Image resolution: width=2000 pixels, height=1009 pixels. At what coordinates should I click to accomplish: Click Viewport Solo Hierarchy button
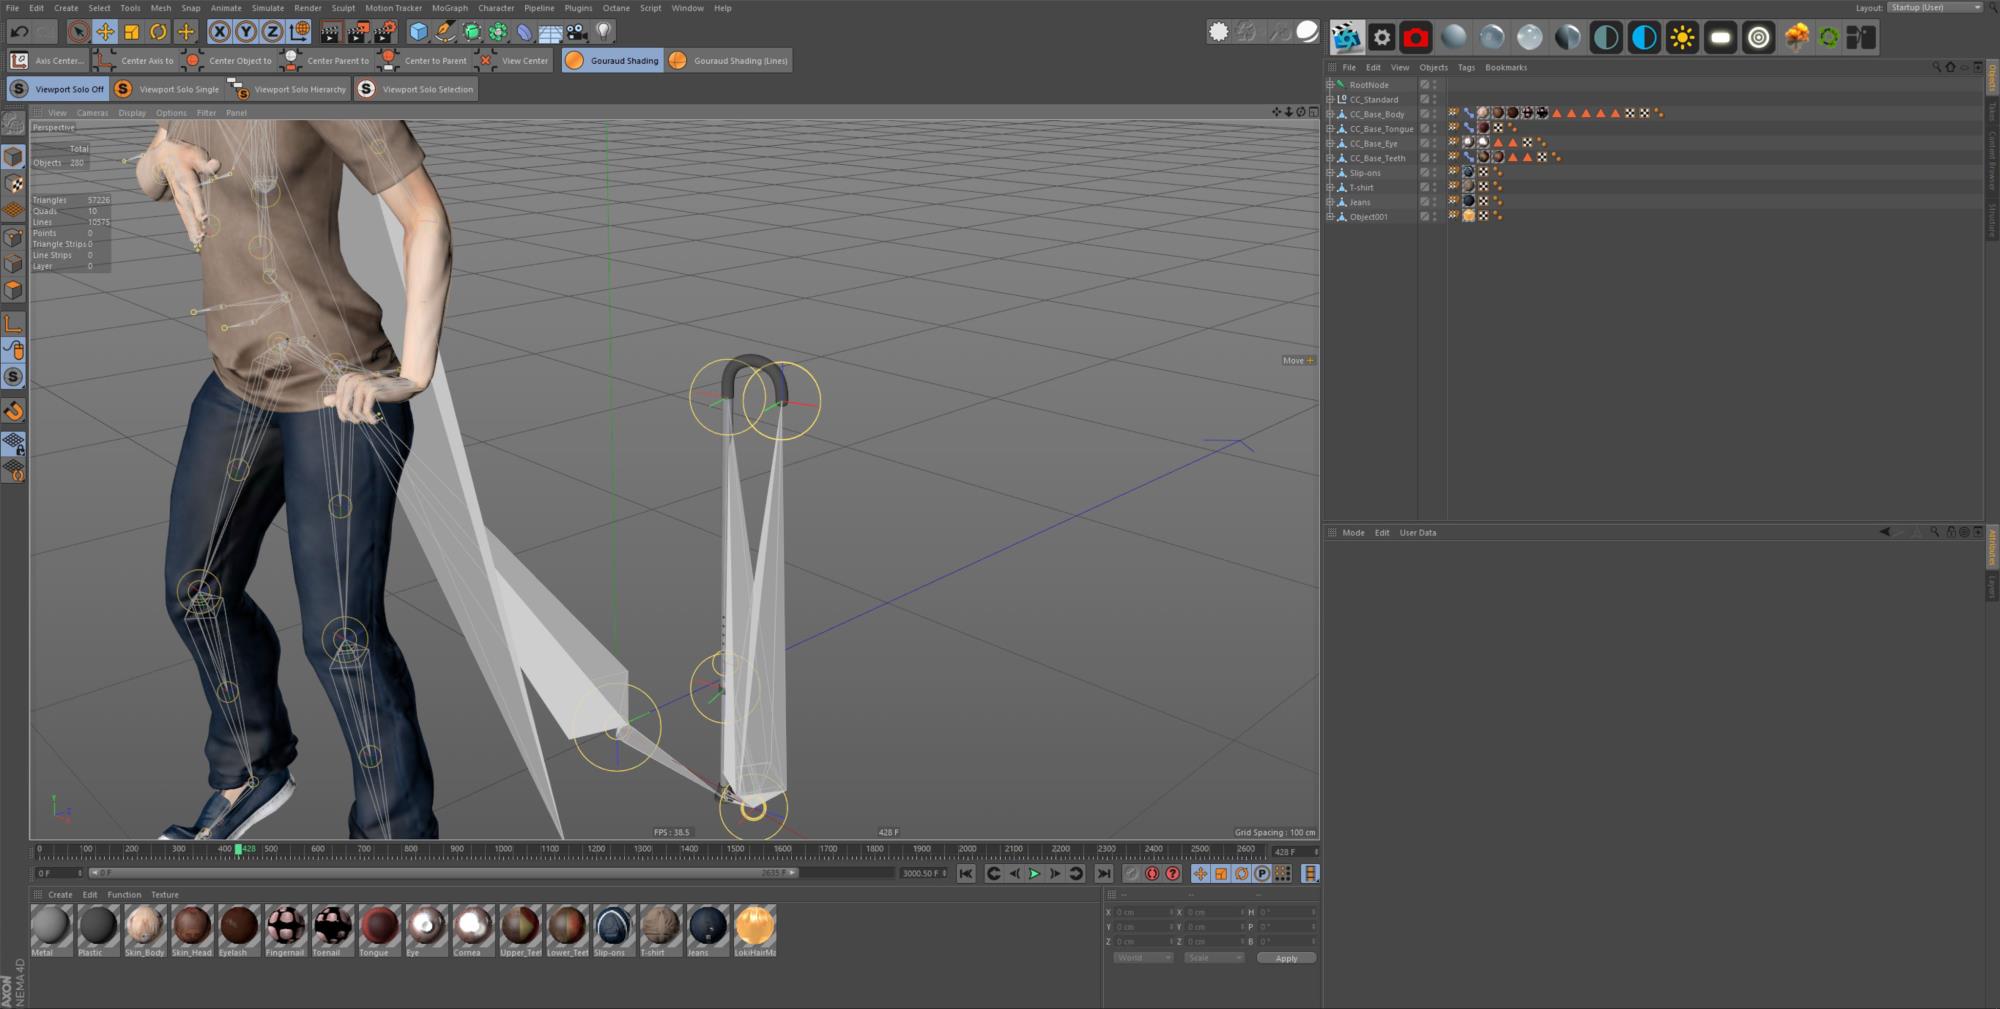(x=288, y=89)
